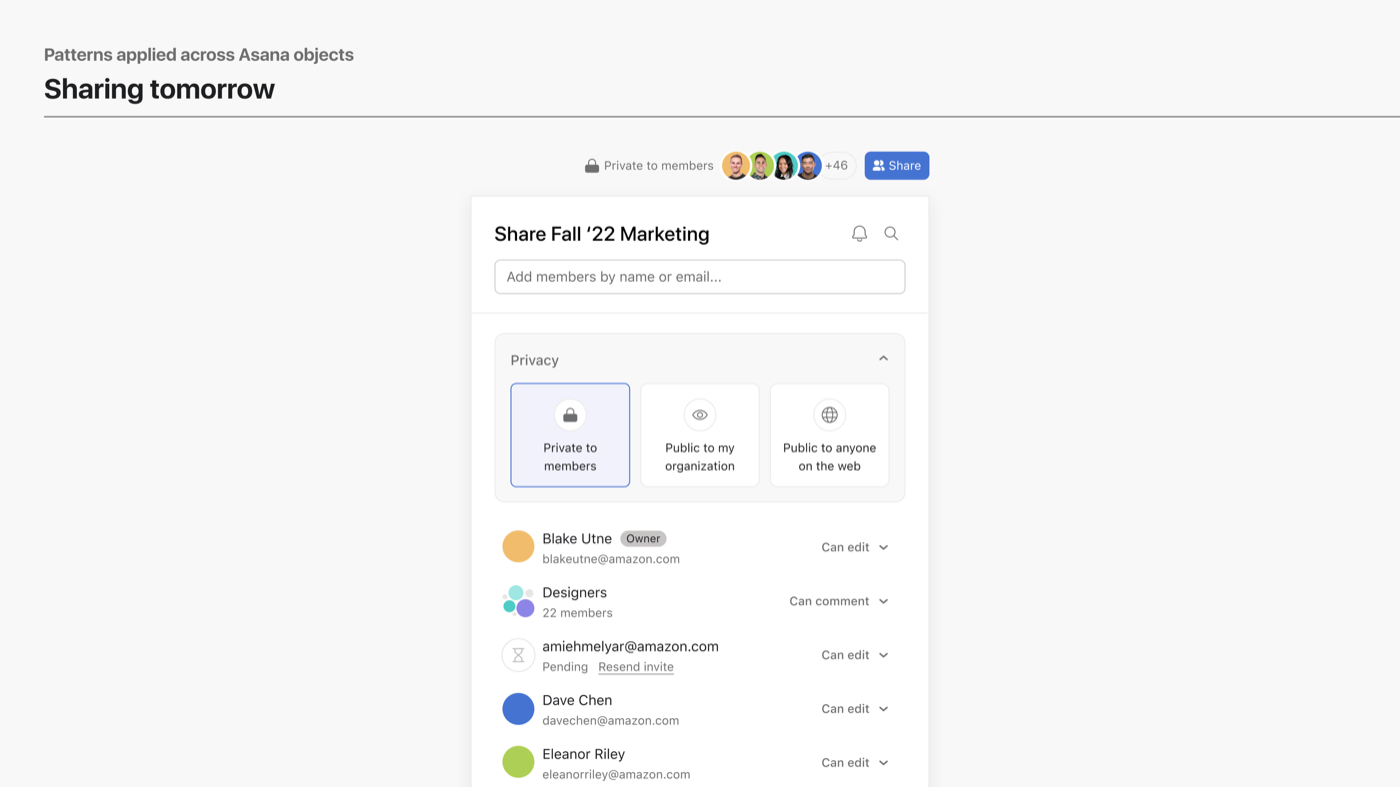Open Blake Utne's Can edit dropdown
Viewport: 1400px width, 787px height.
pyautogui.click(x=855, y=547)
